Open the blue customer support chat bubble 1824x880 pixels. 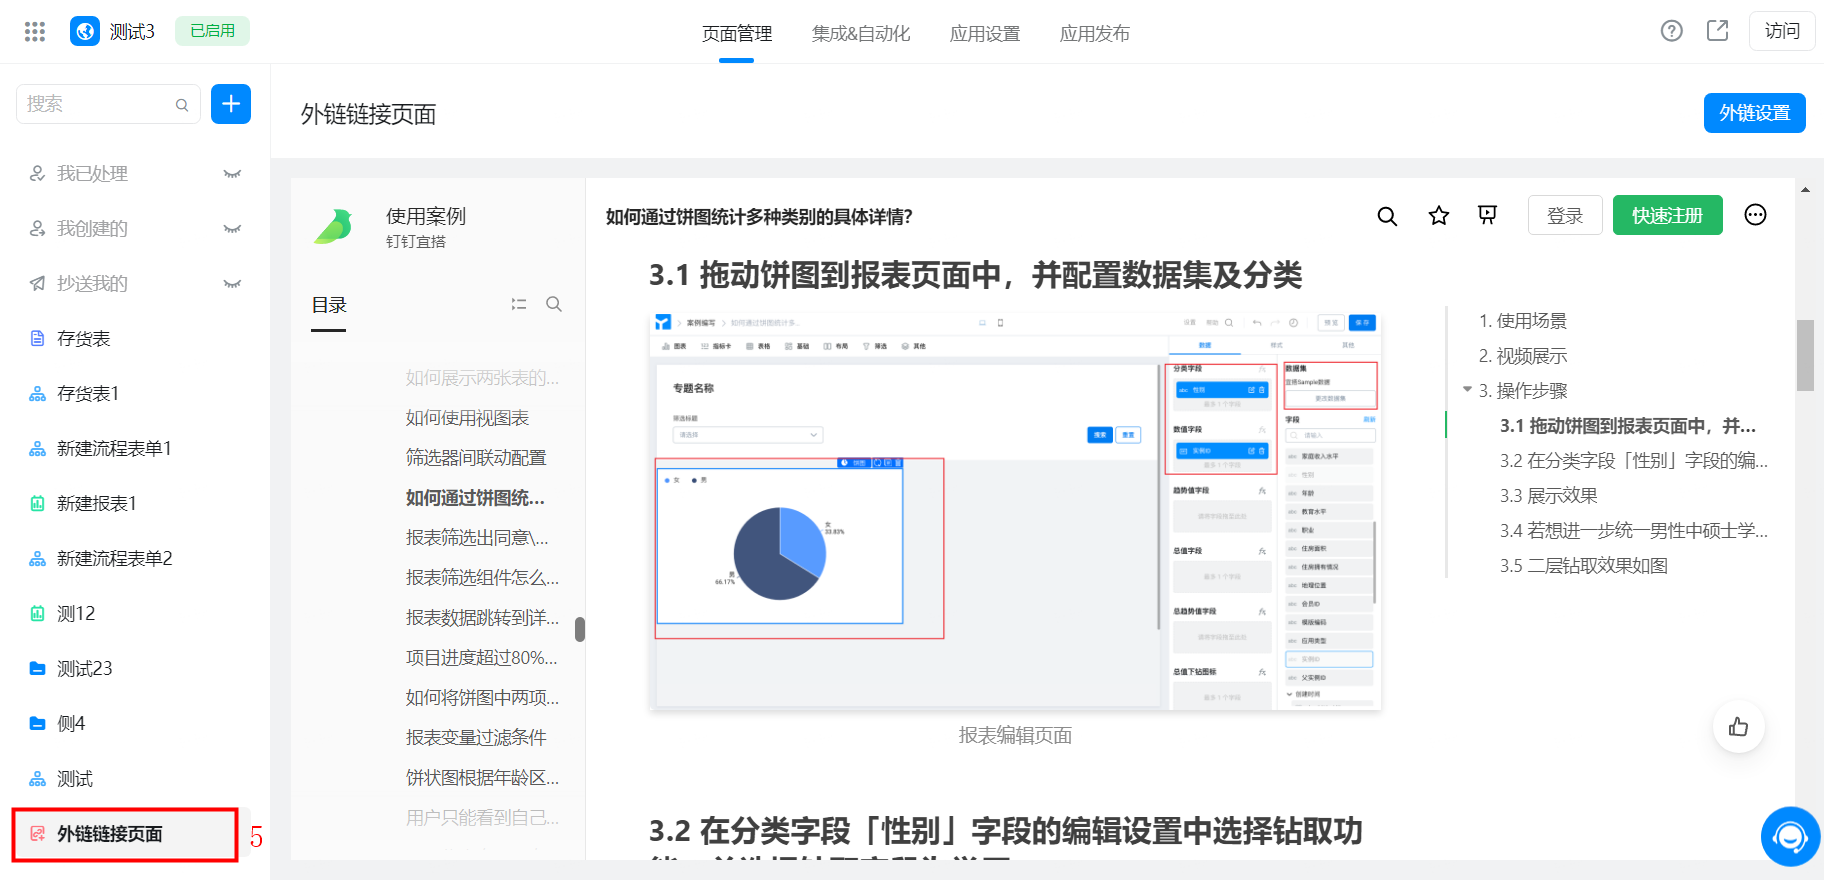point(1790,837)
